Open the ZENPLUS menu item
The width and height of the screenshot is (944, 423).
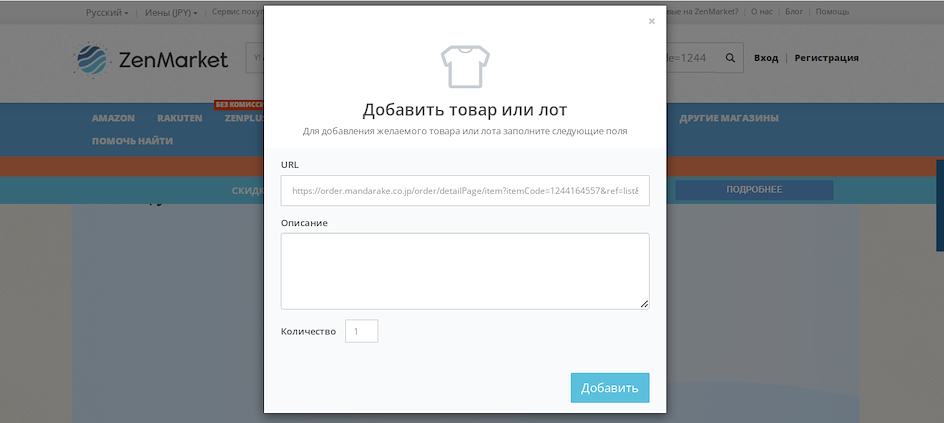[x=244, y=118]
